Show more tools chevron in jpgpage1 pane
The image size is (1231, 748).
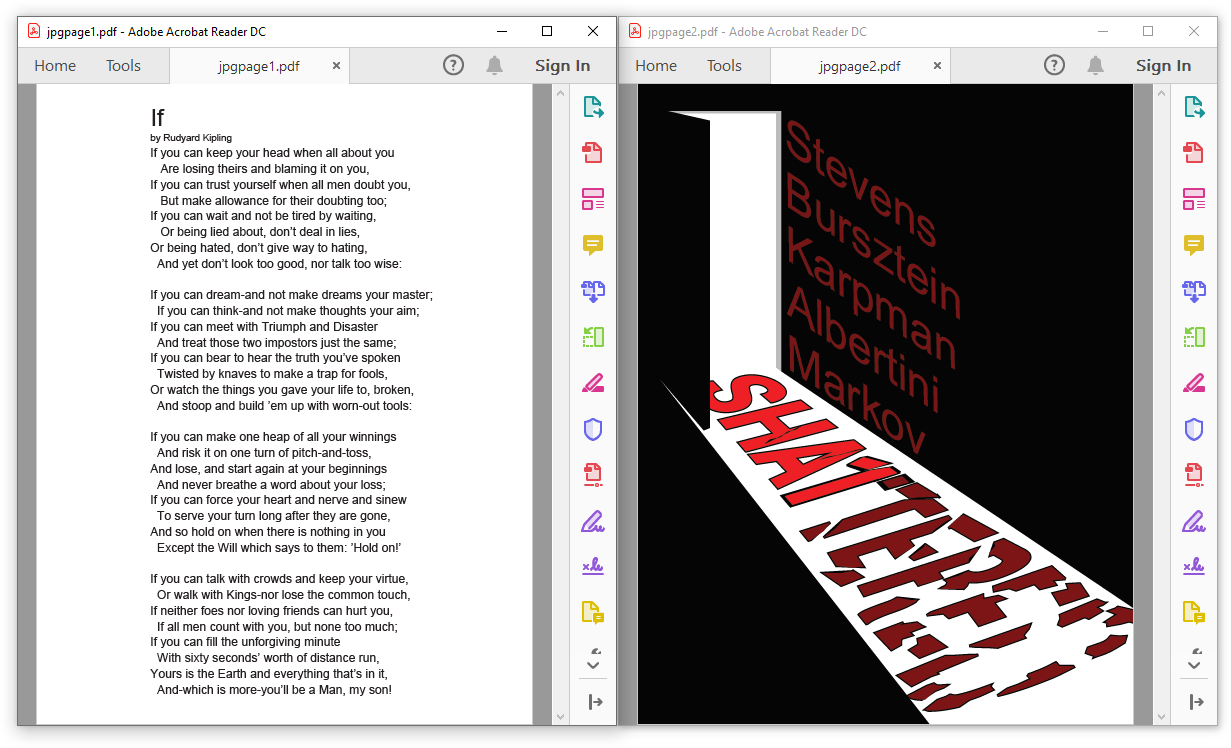(x=593, y=665)
